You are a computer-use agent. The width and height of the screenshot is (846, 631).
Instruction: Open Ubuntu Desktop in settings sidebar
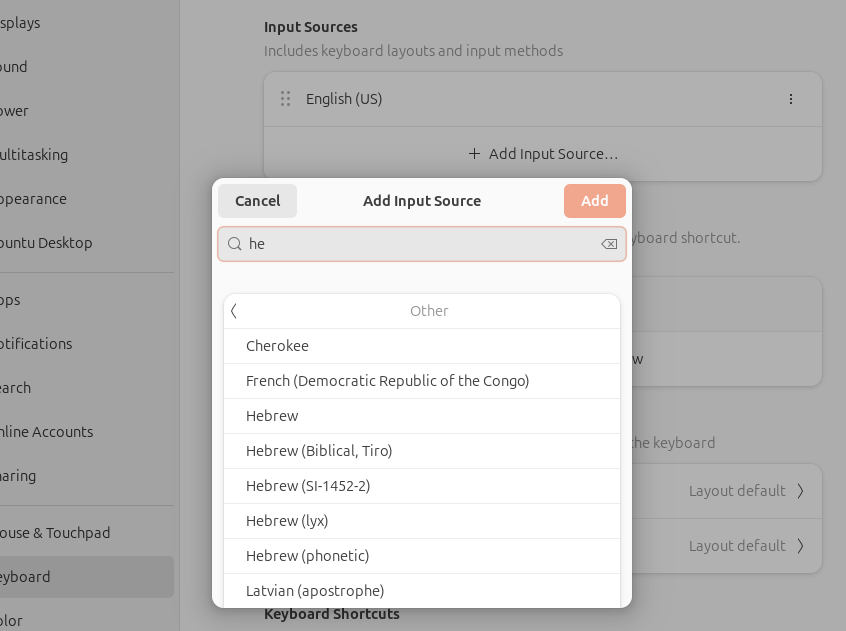point(87,243)
